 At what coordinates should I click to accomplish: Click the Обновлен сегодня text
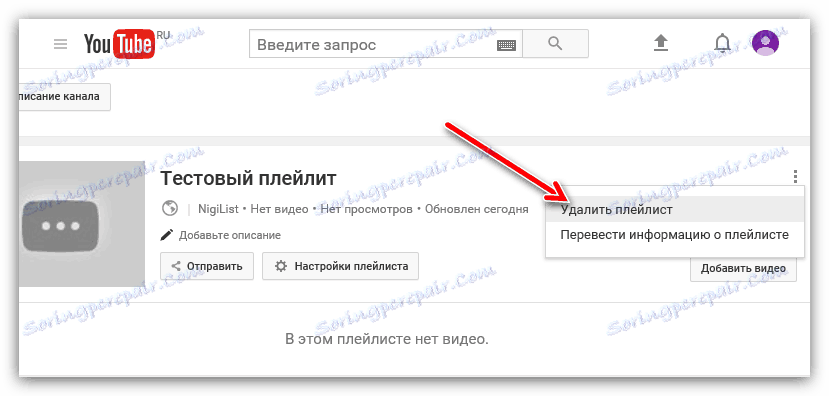pyautogui.click(x=476, y=209)
